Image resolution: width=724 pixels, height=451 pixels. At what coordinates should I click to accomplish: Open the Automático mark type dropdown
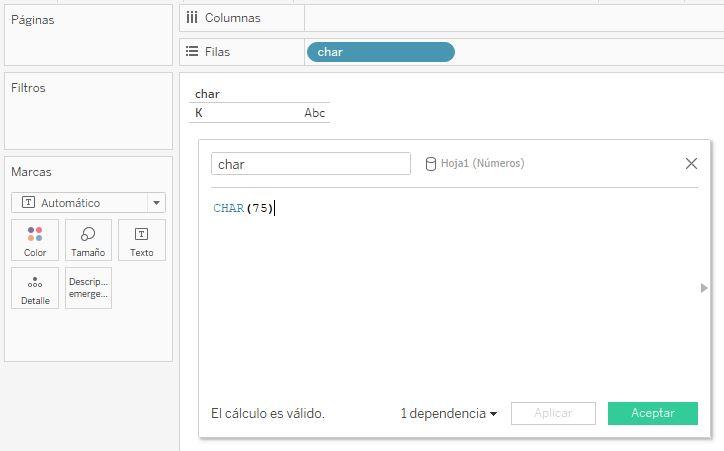pos(88,202)
